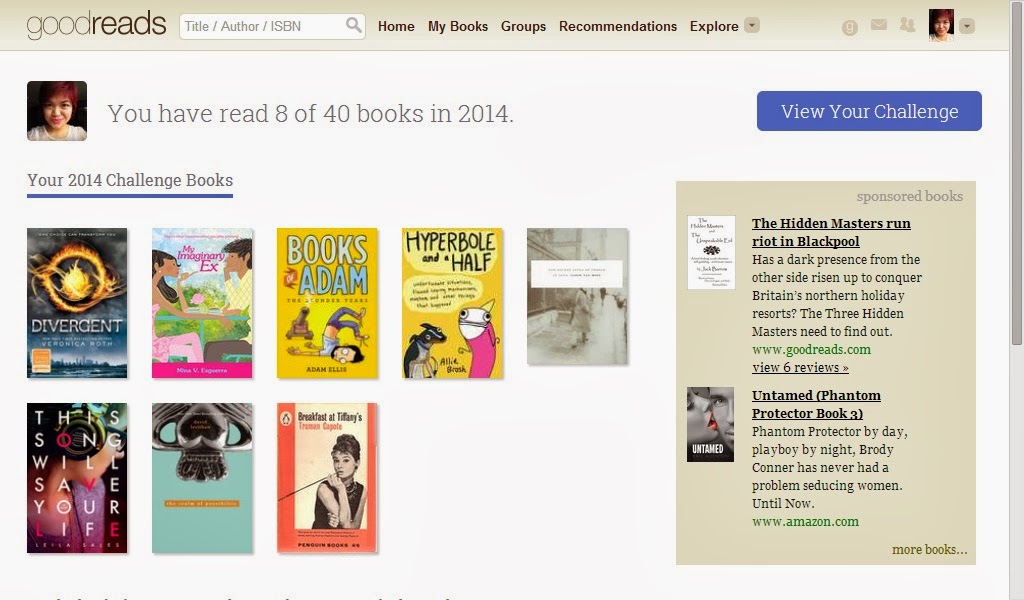Open the Books of Adam cover

[x=327, y=303]
